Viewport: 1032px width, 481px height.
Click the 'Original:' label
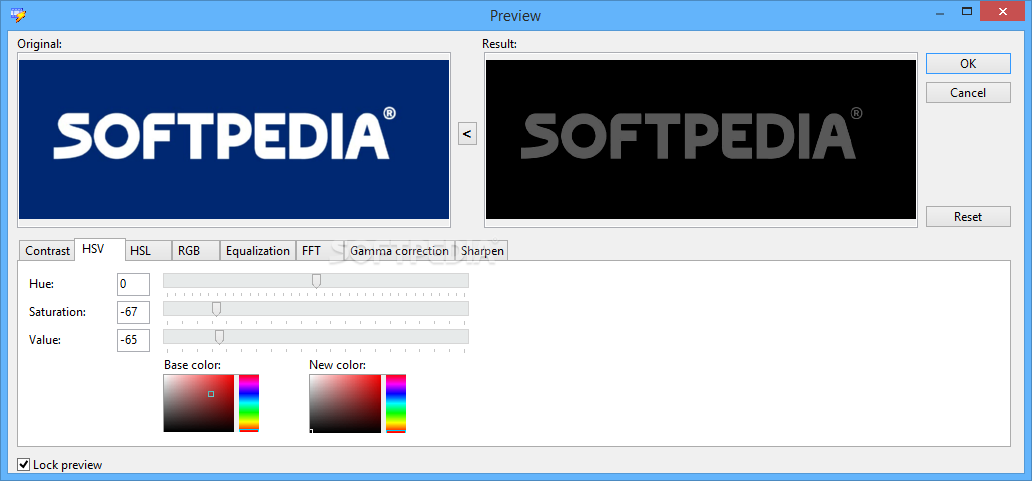point(39,44)
